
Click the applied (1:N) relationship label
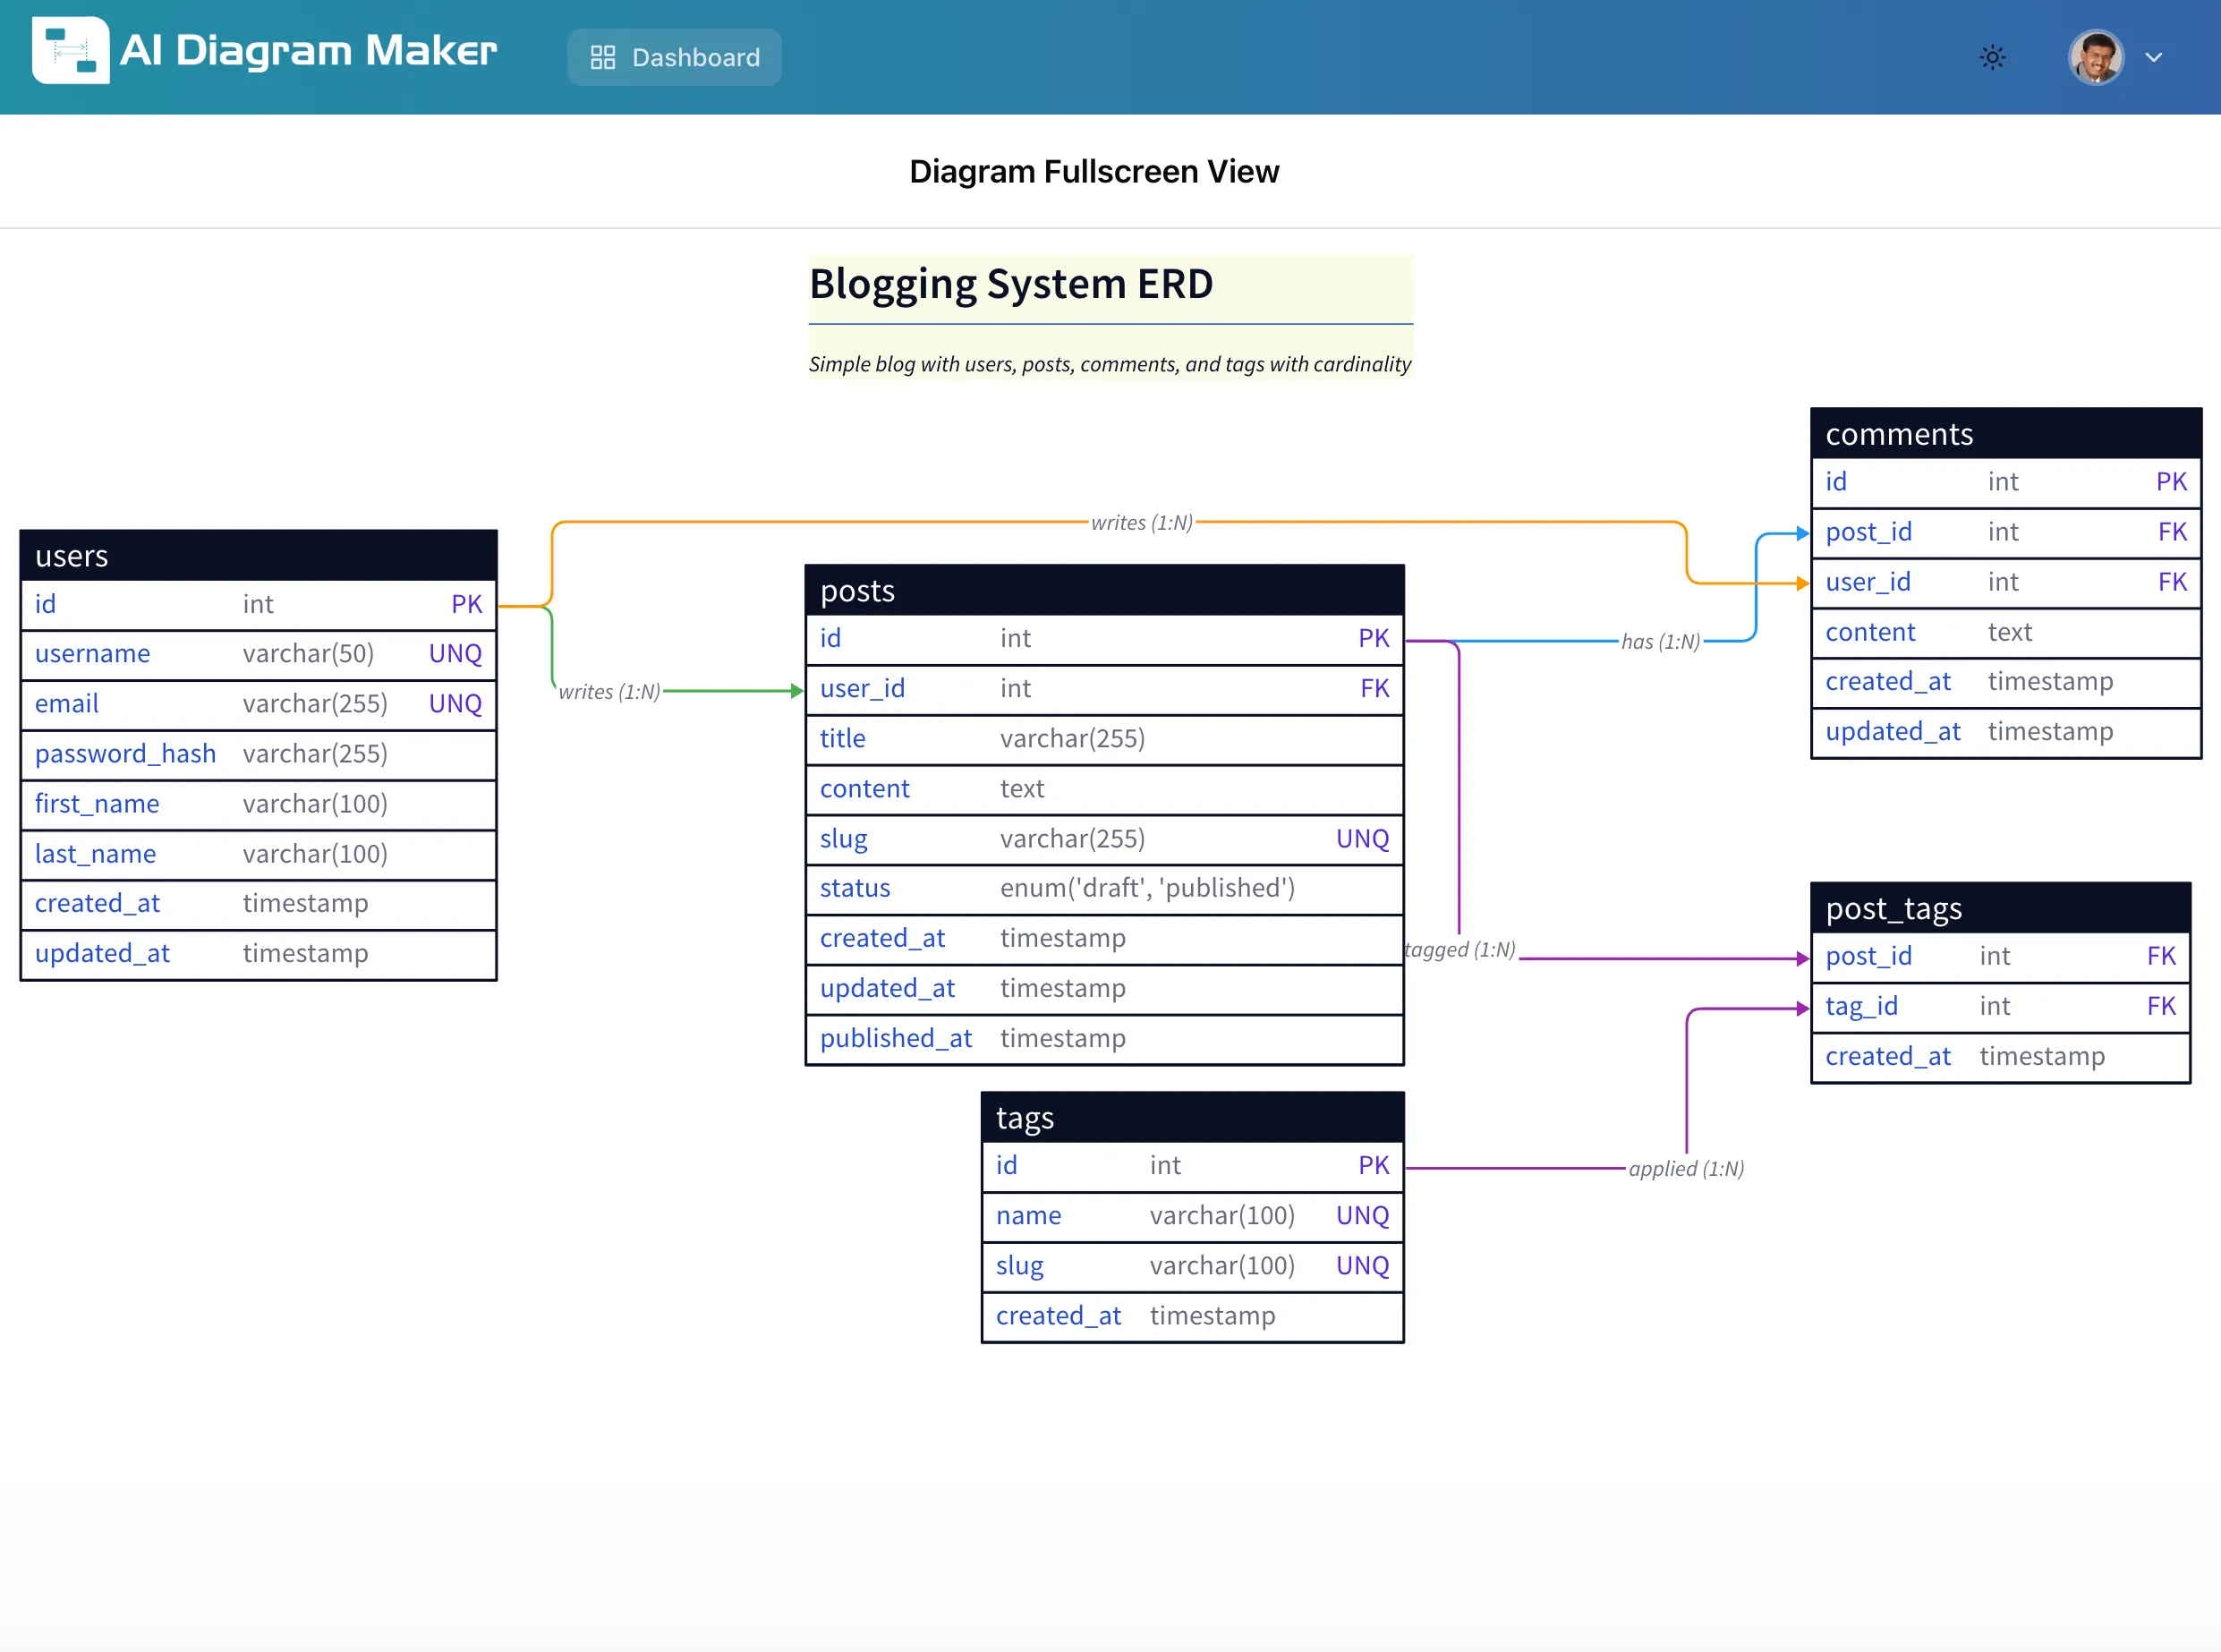1686,1167
